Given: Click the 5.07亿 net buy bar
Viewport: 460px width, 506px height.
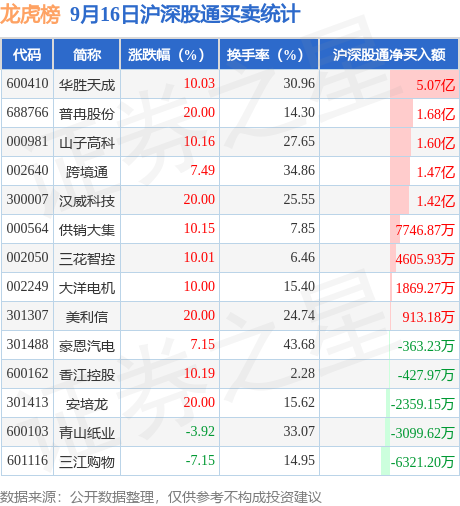Looking at the screenshot, I should coord(424,84).
